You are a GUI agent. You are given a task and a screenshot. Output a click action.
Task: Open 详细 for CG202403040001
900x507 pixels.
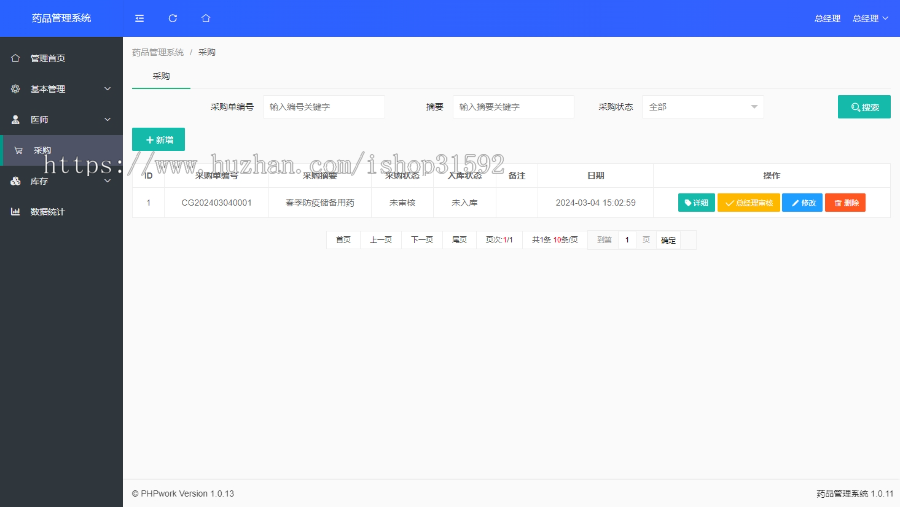(x=696, y=203)
